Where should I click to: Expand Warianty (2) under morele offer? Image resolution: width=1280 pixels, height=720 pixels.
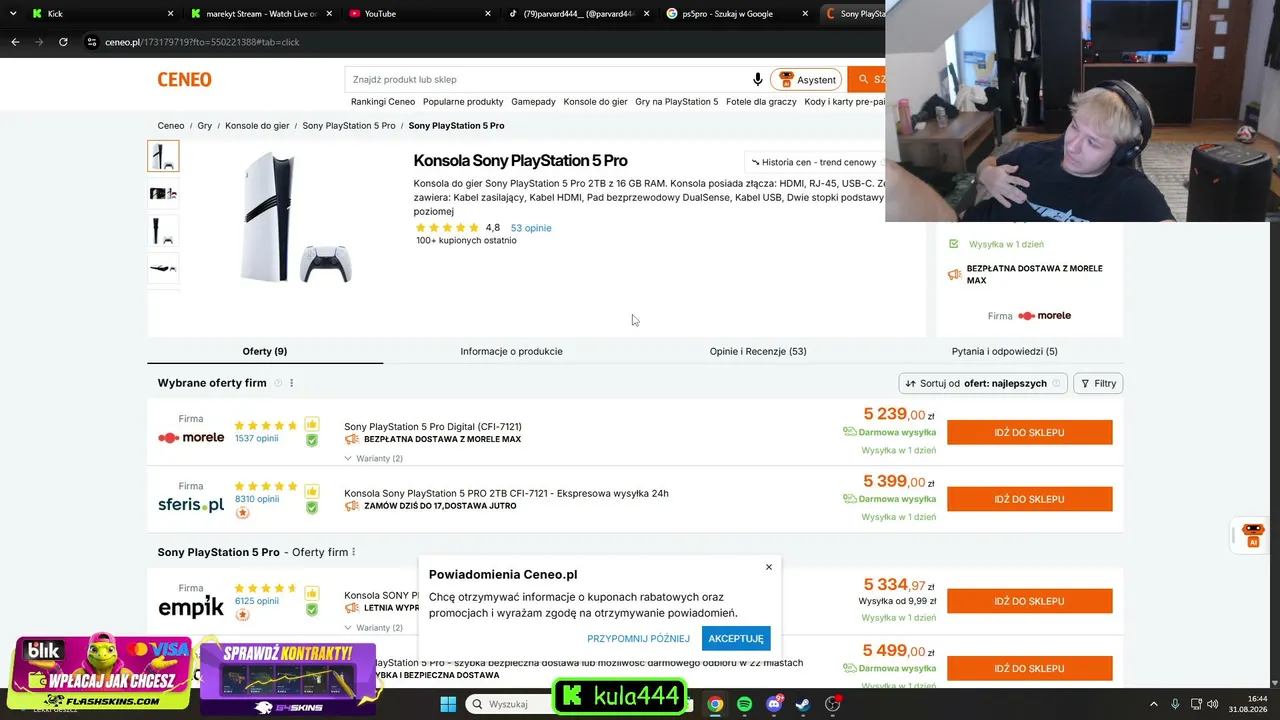pyautogui.click(x=373, y=459)
